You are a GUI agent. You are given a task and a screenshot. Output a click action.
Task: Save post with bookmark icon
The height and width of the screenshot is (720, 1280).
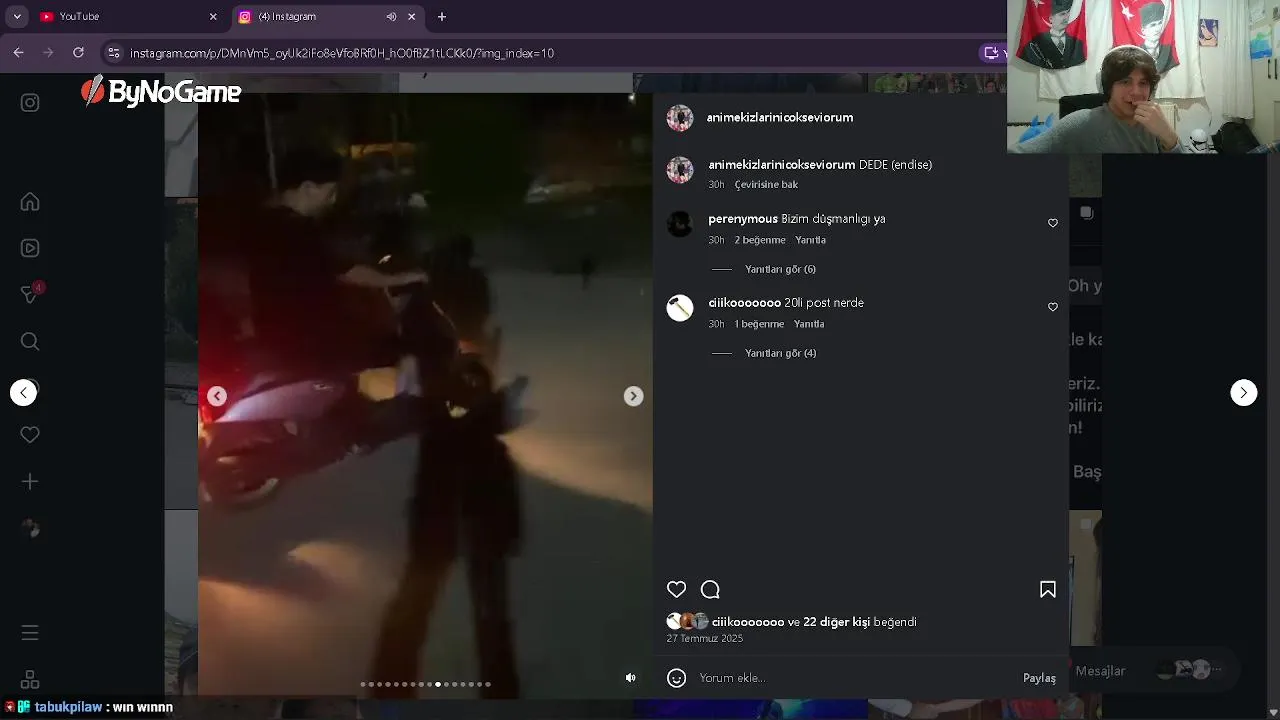[x=1048, y=590]
